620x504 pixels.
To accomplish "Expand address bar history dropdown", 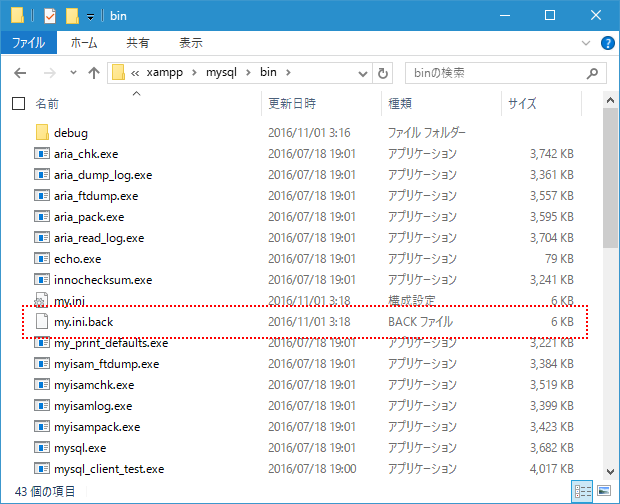I will coord(363,74).
